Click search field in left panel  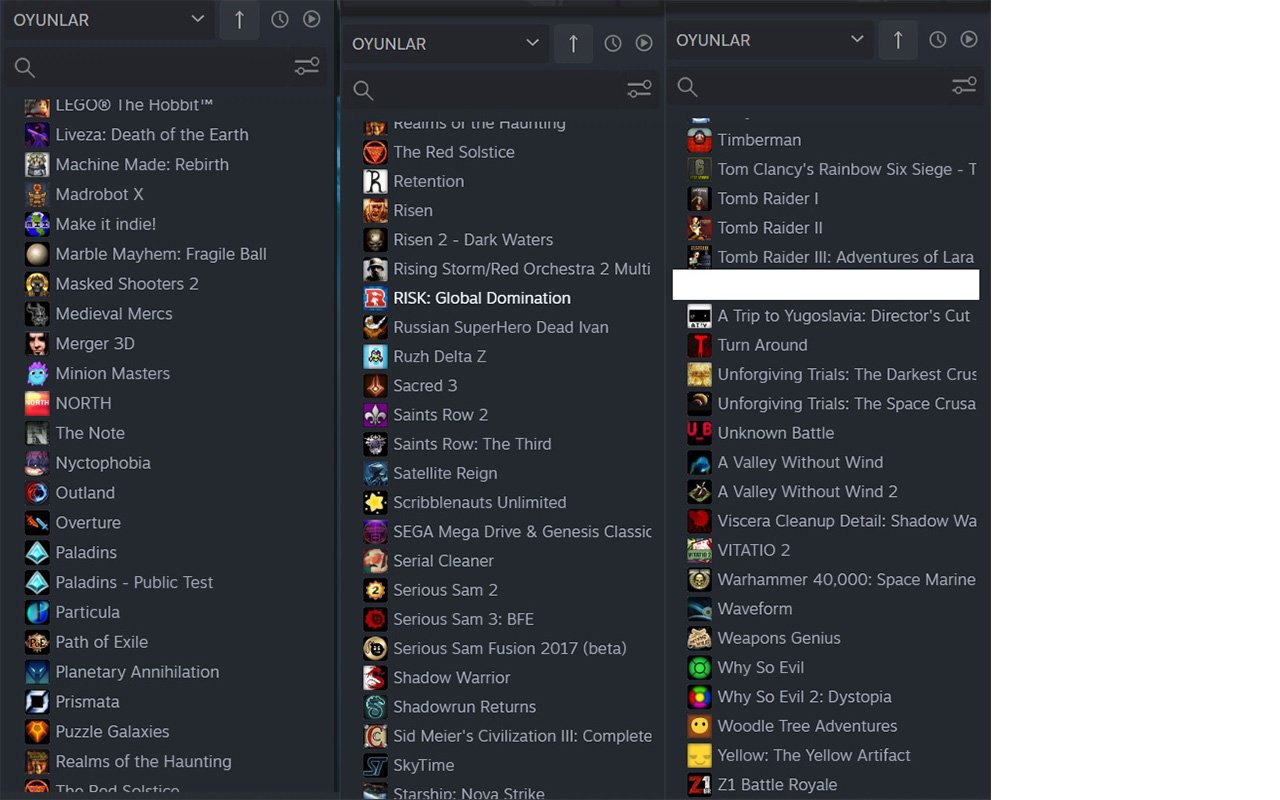[165, 67]
